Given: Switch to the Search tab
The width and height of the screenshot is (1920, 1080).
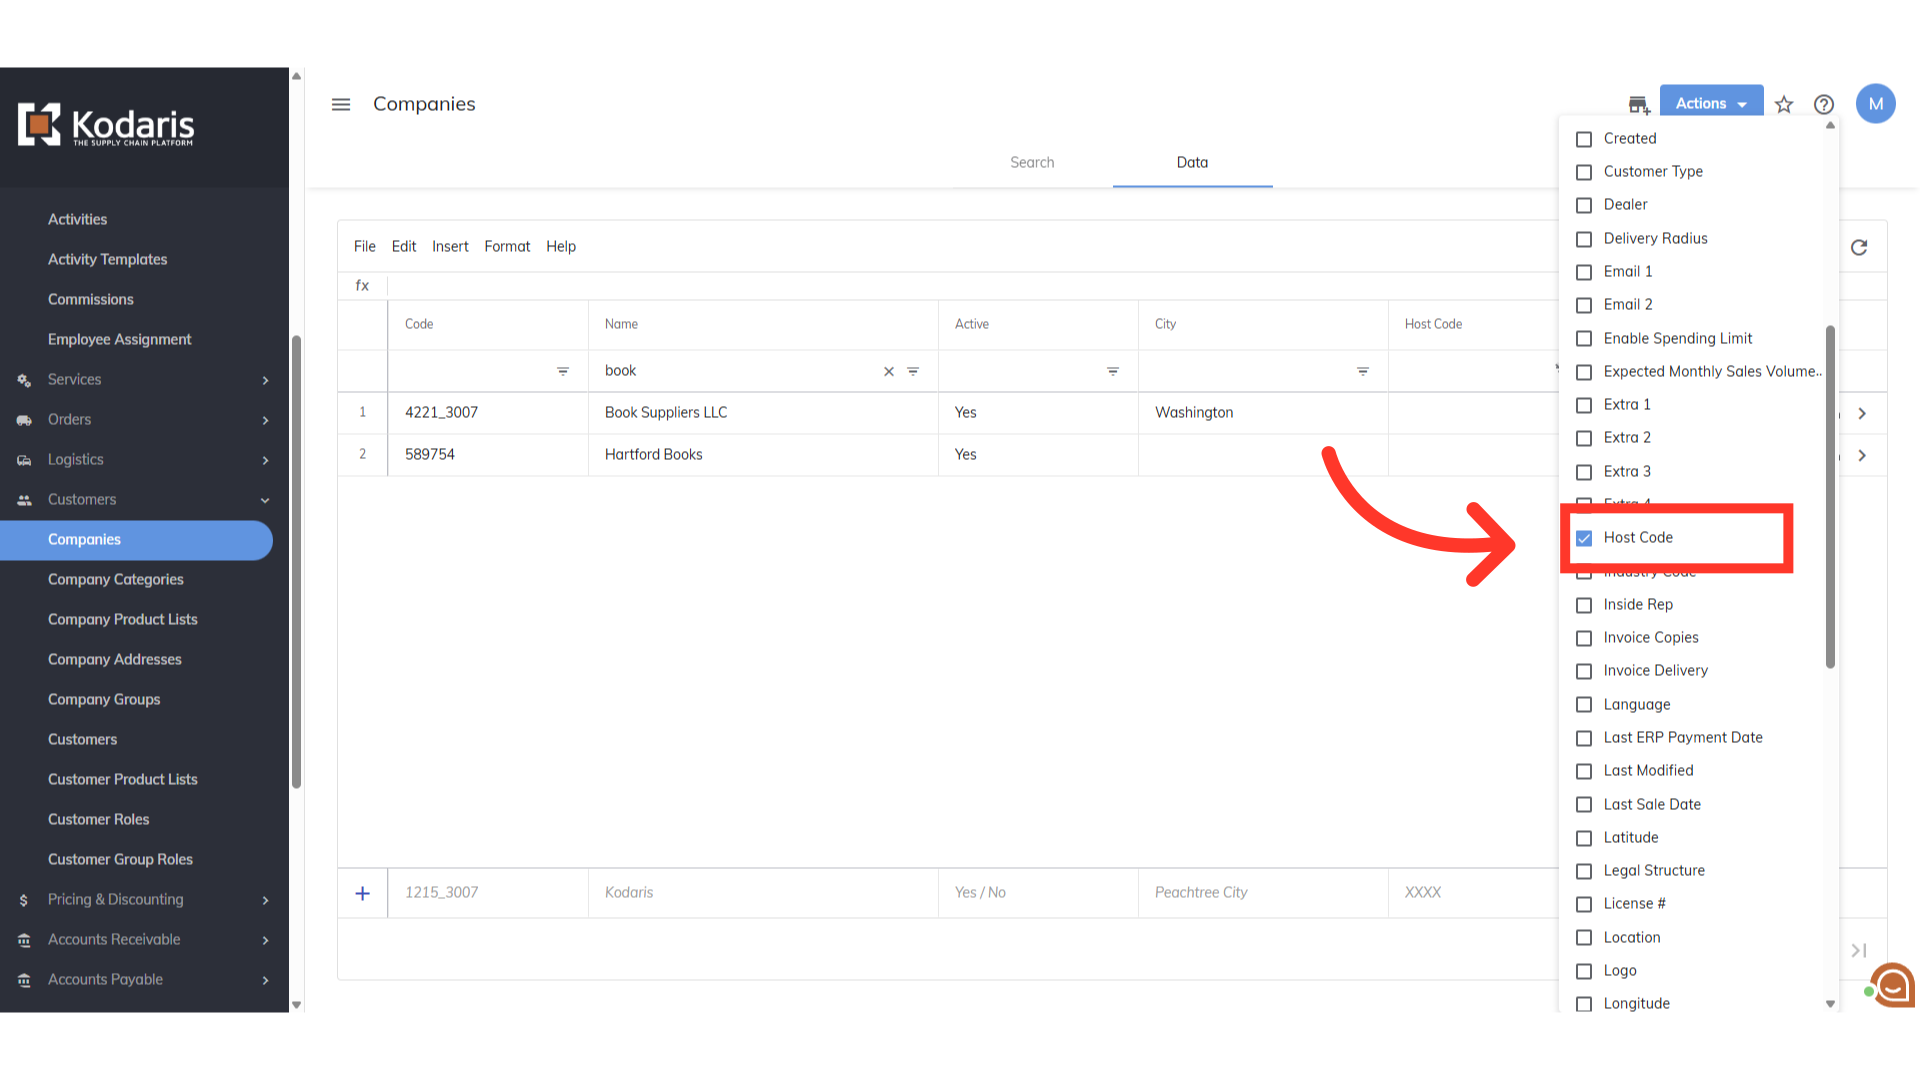Looking at the screenshot, I should tap(1032, 162).
